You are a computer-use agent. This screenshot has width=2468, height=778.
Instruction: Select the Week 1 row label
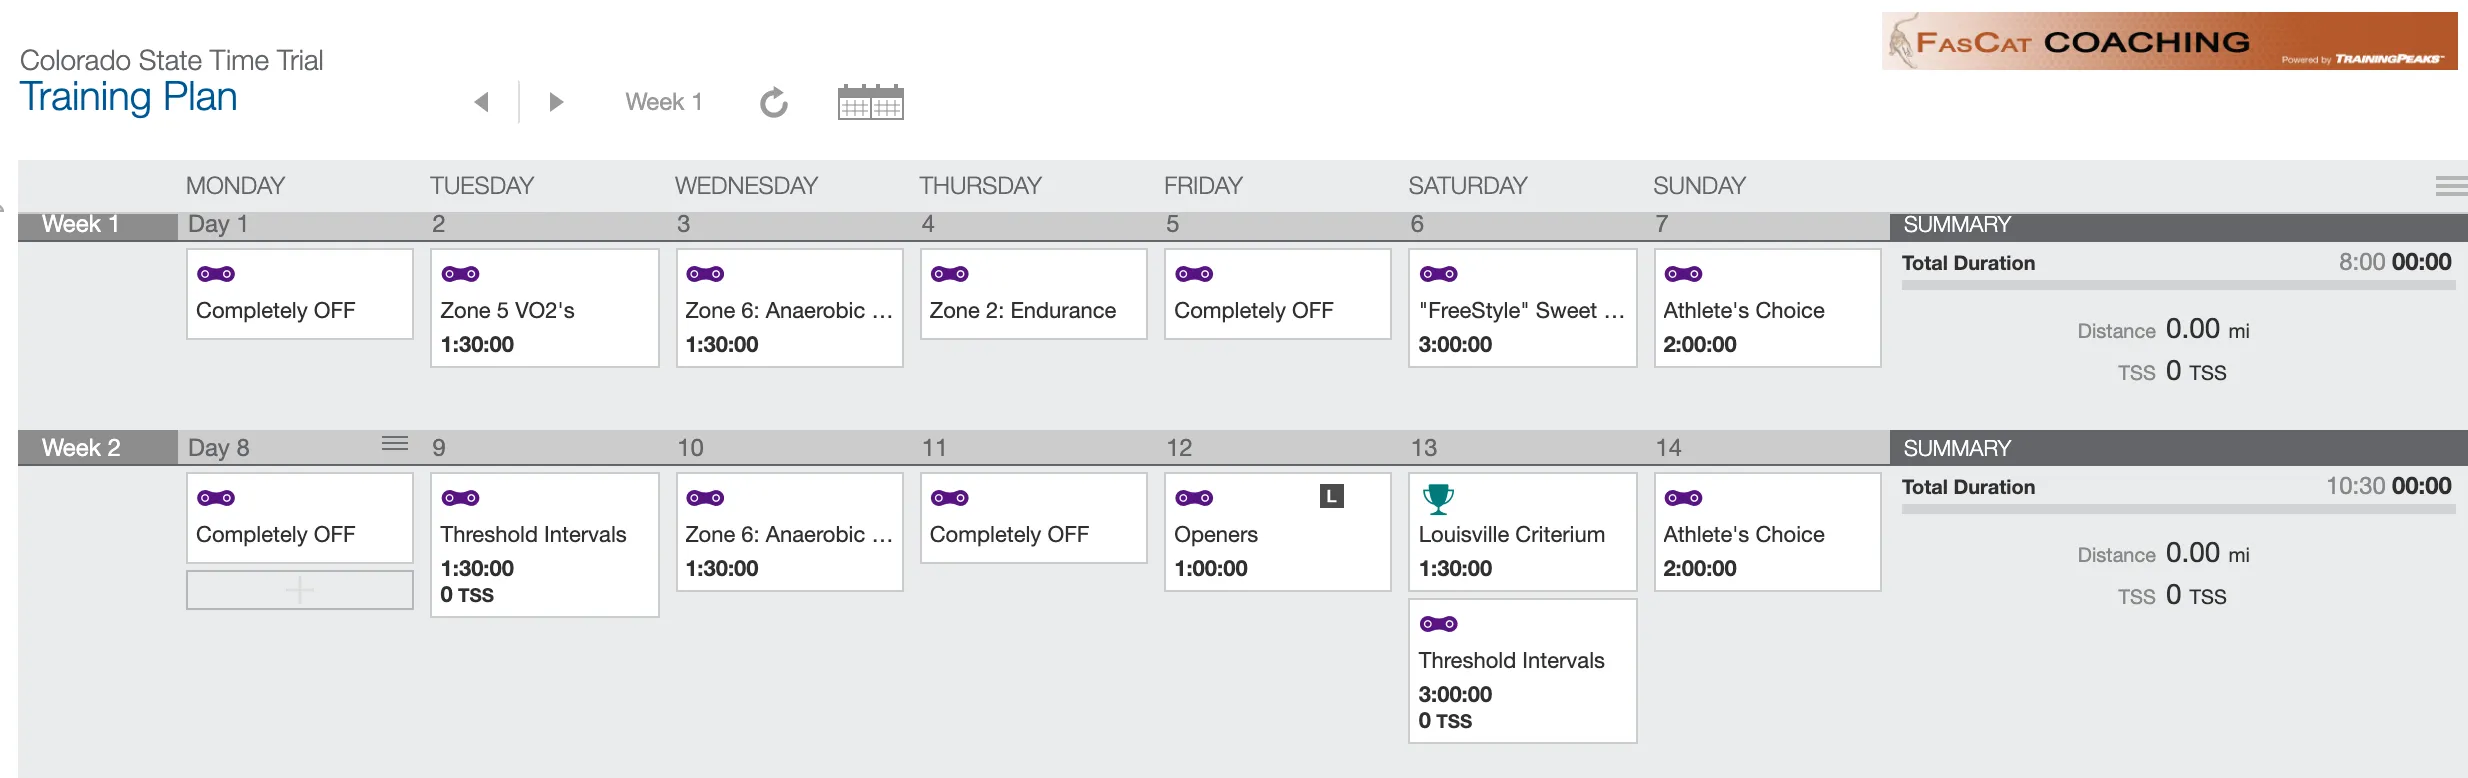(x=81, y=224)
